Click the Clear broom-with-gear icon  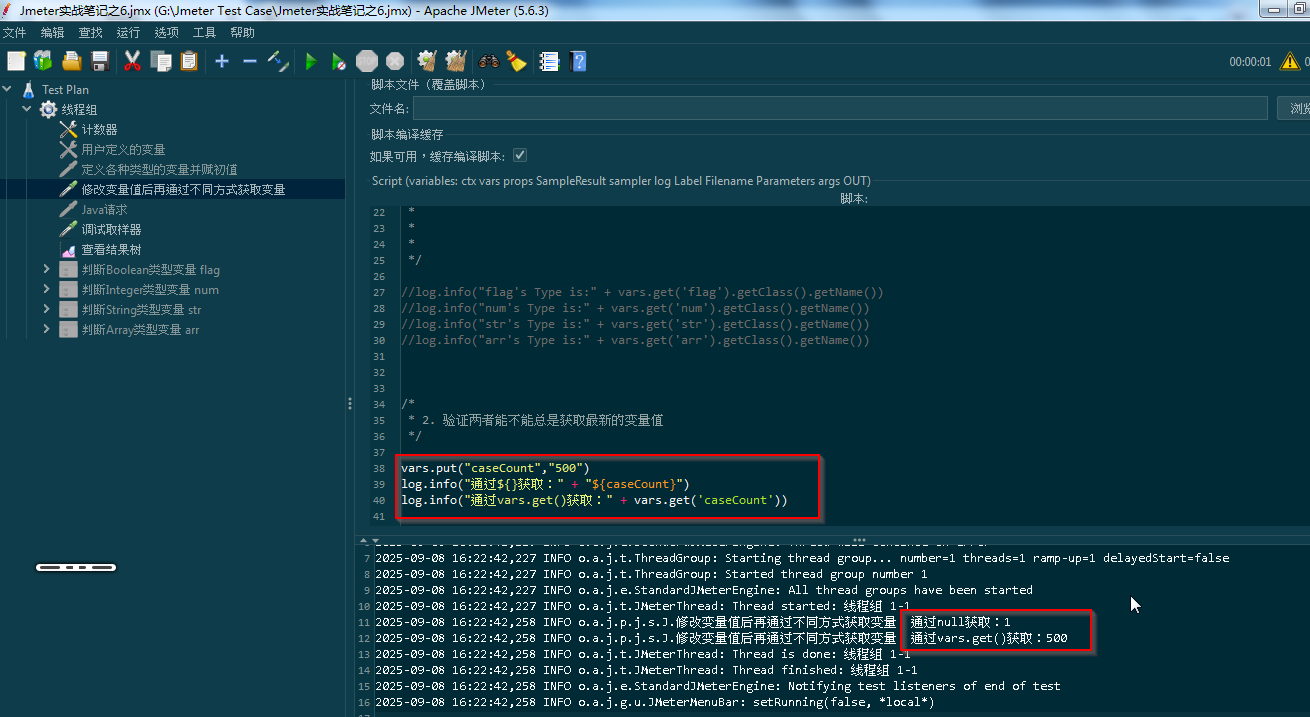tap(427, 61)
